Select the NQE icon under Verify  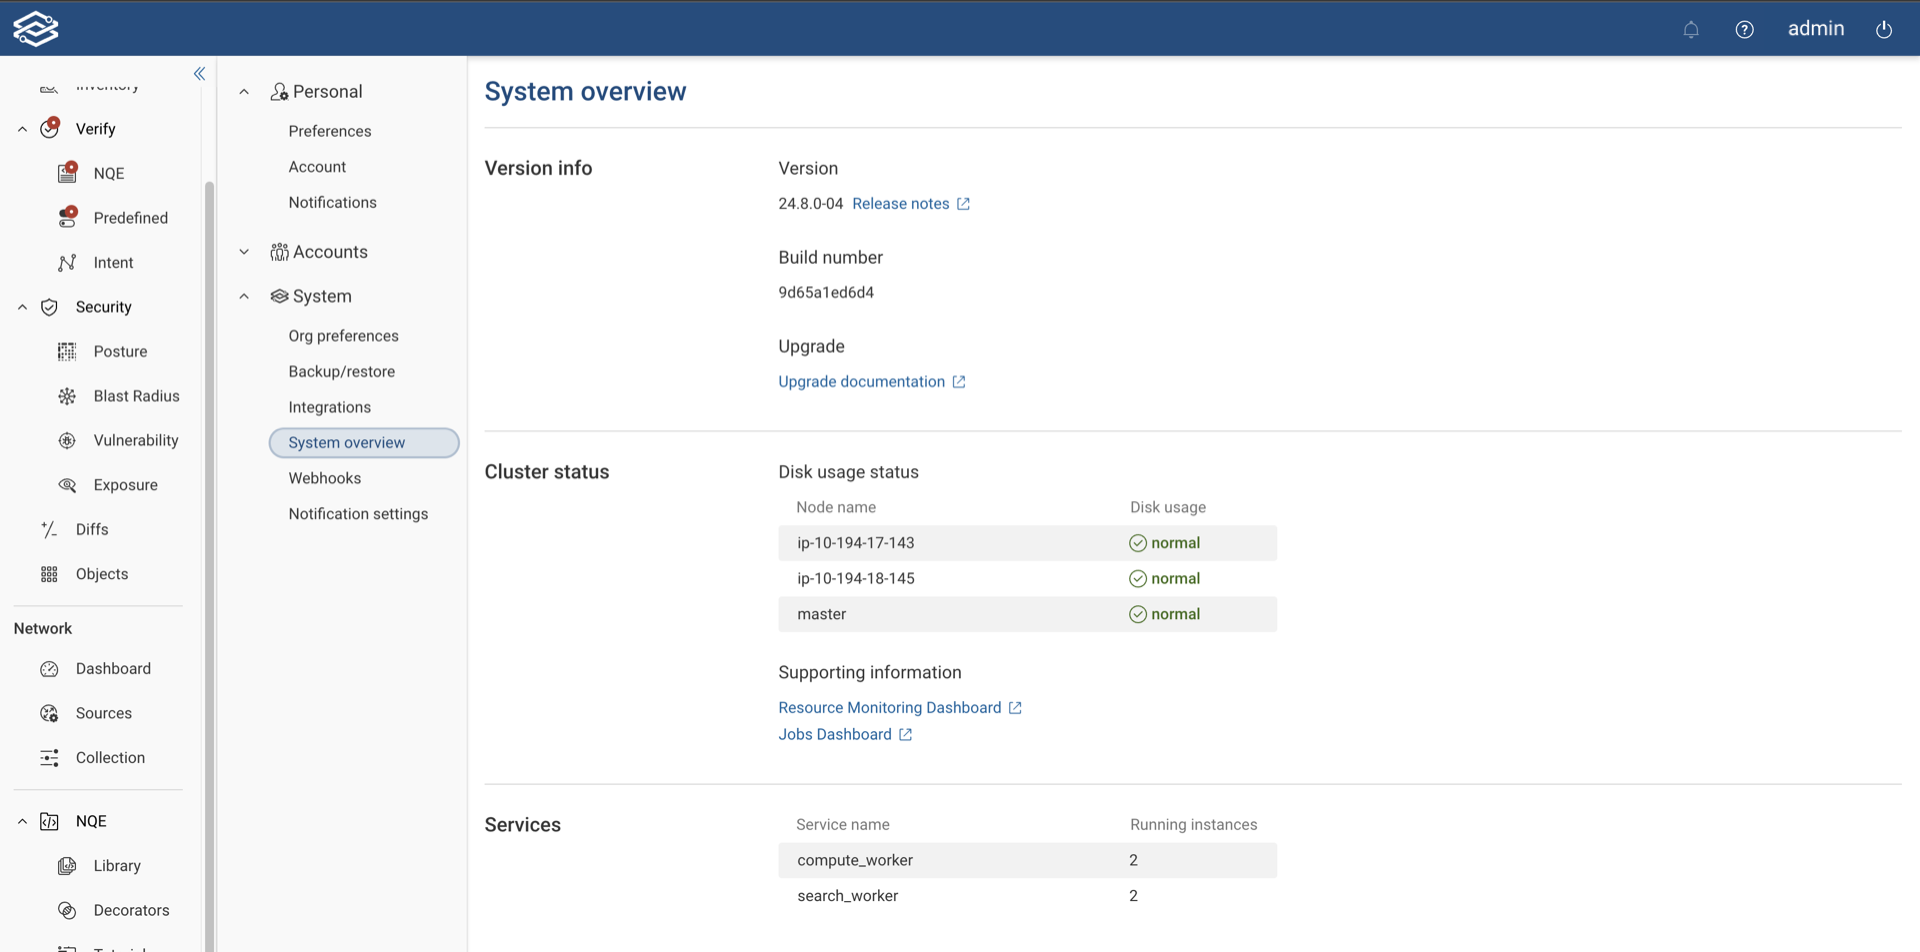tap(66, 172)
